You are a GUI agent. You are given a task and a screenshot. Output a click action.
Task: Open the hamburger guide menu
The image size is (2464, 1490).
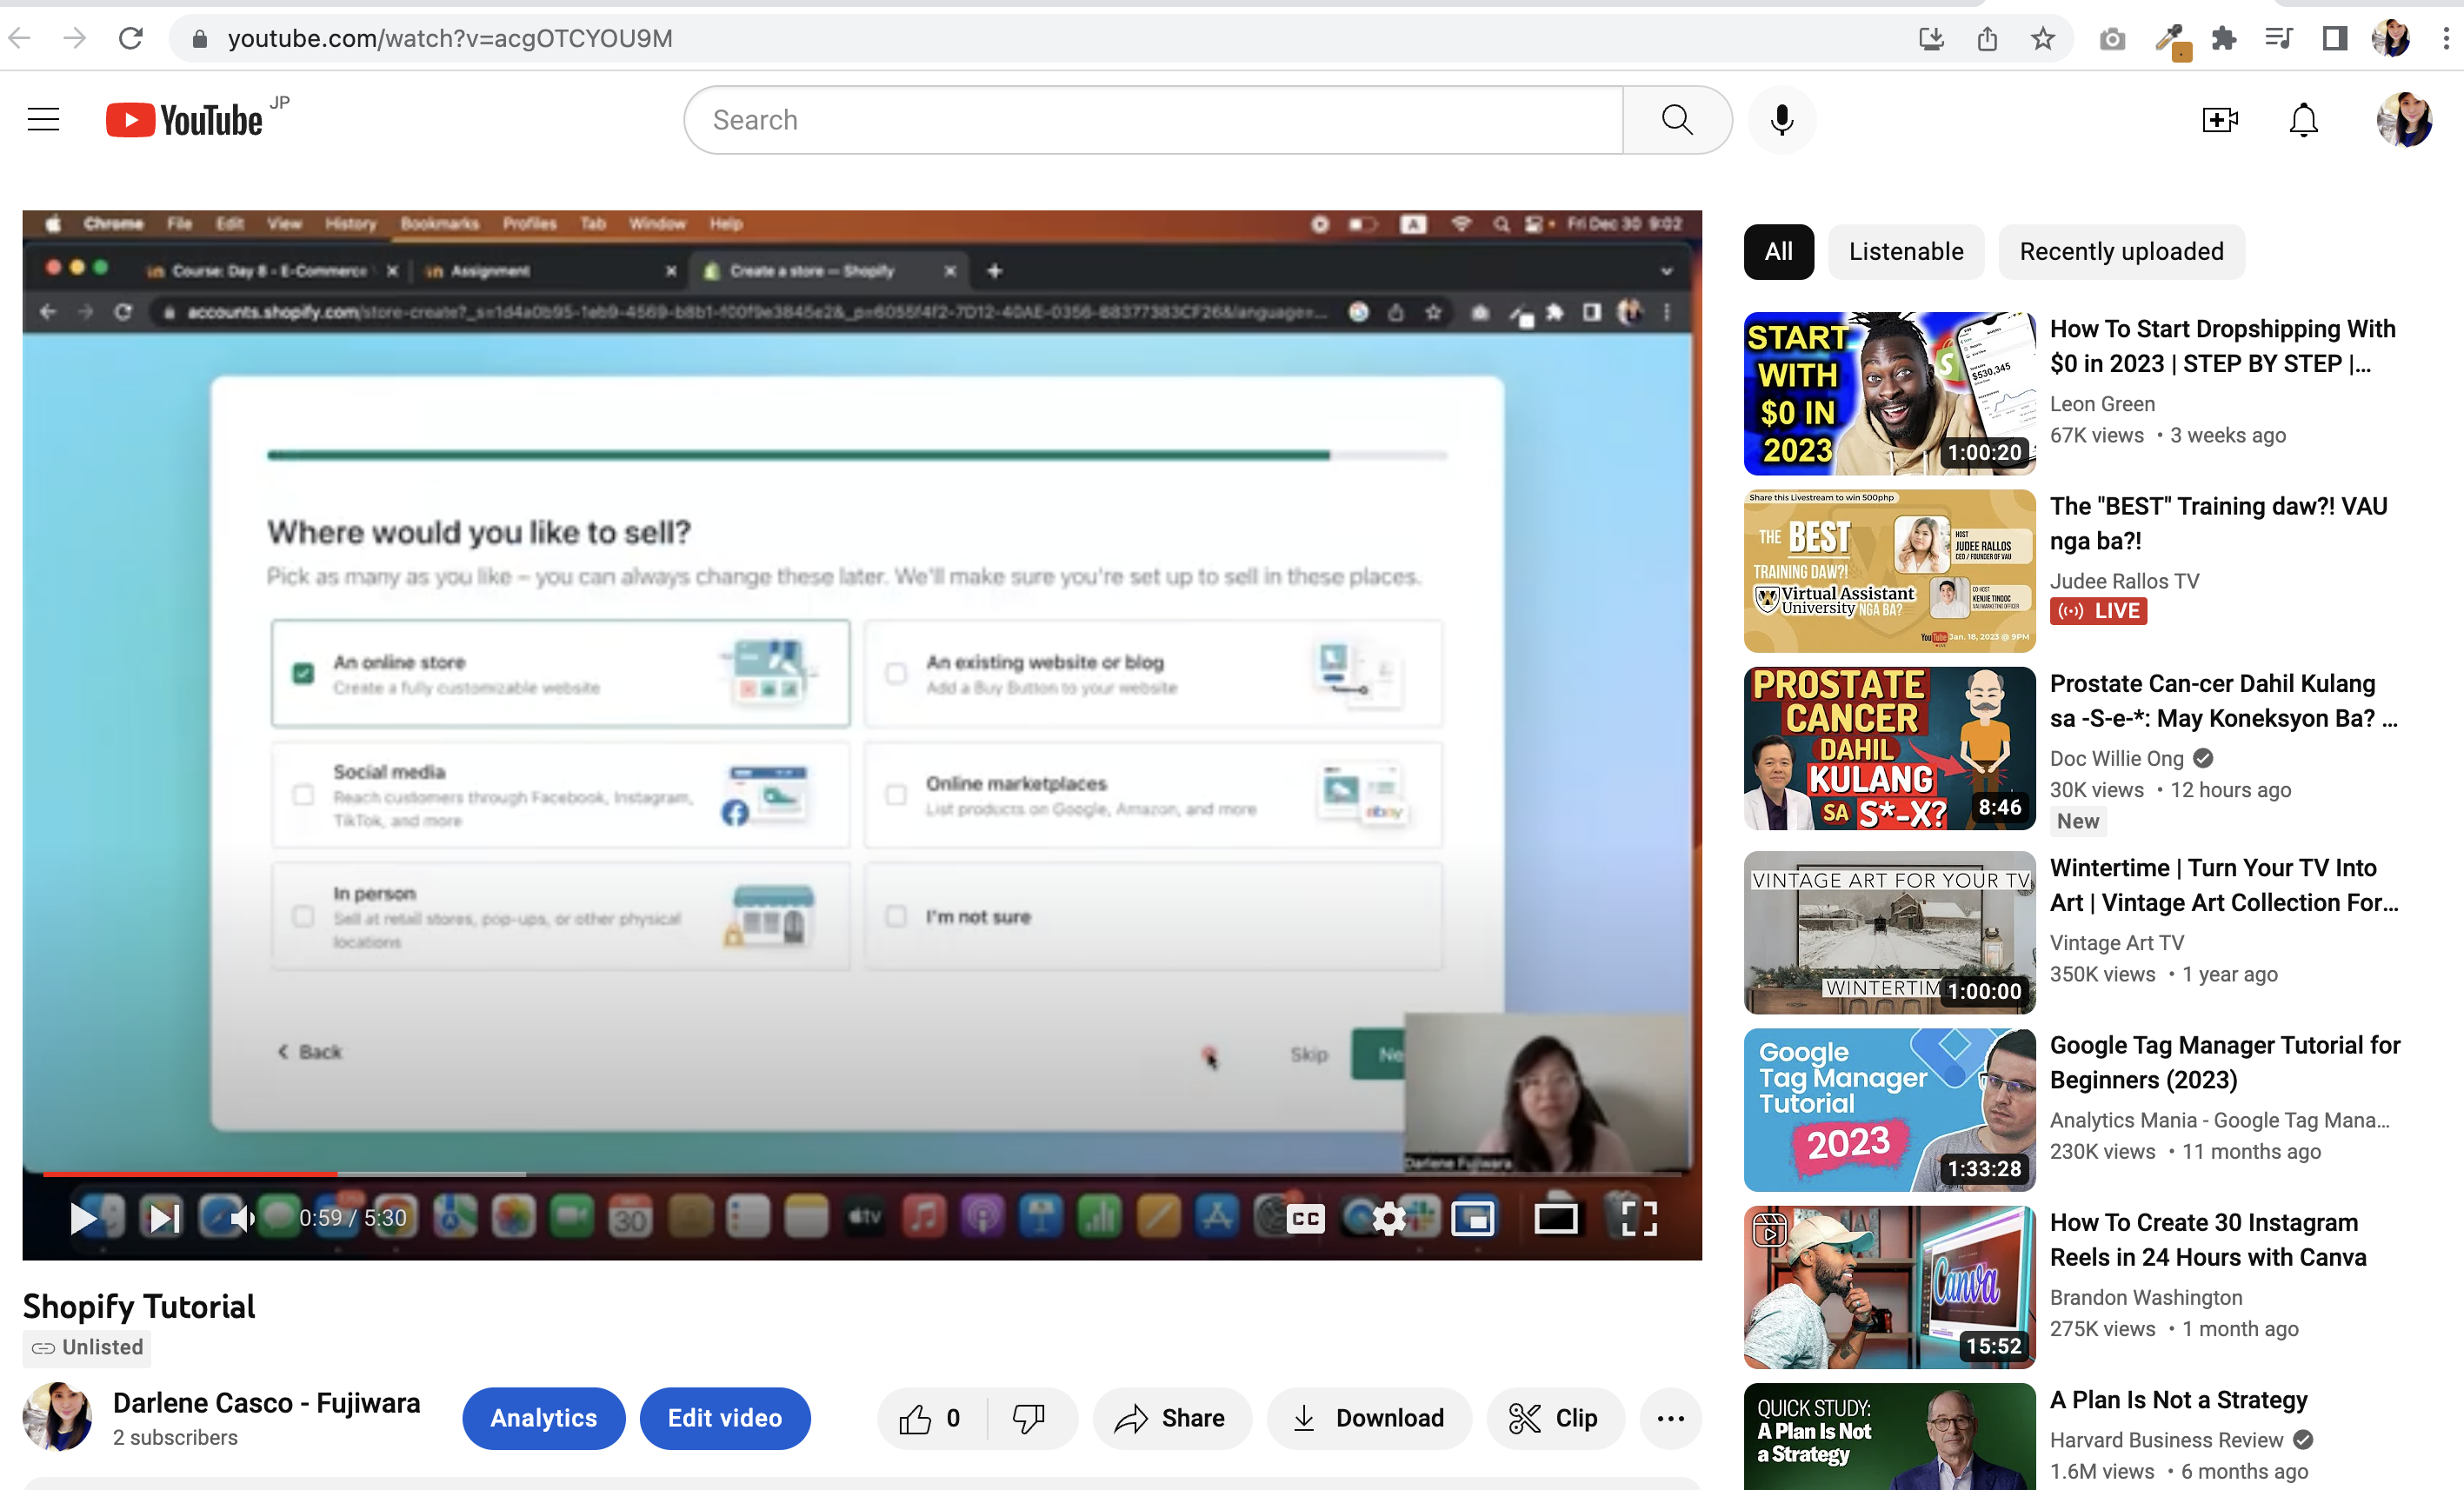[43, 120]
